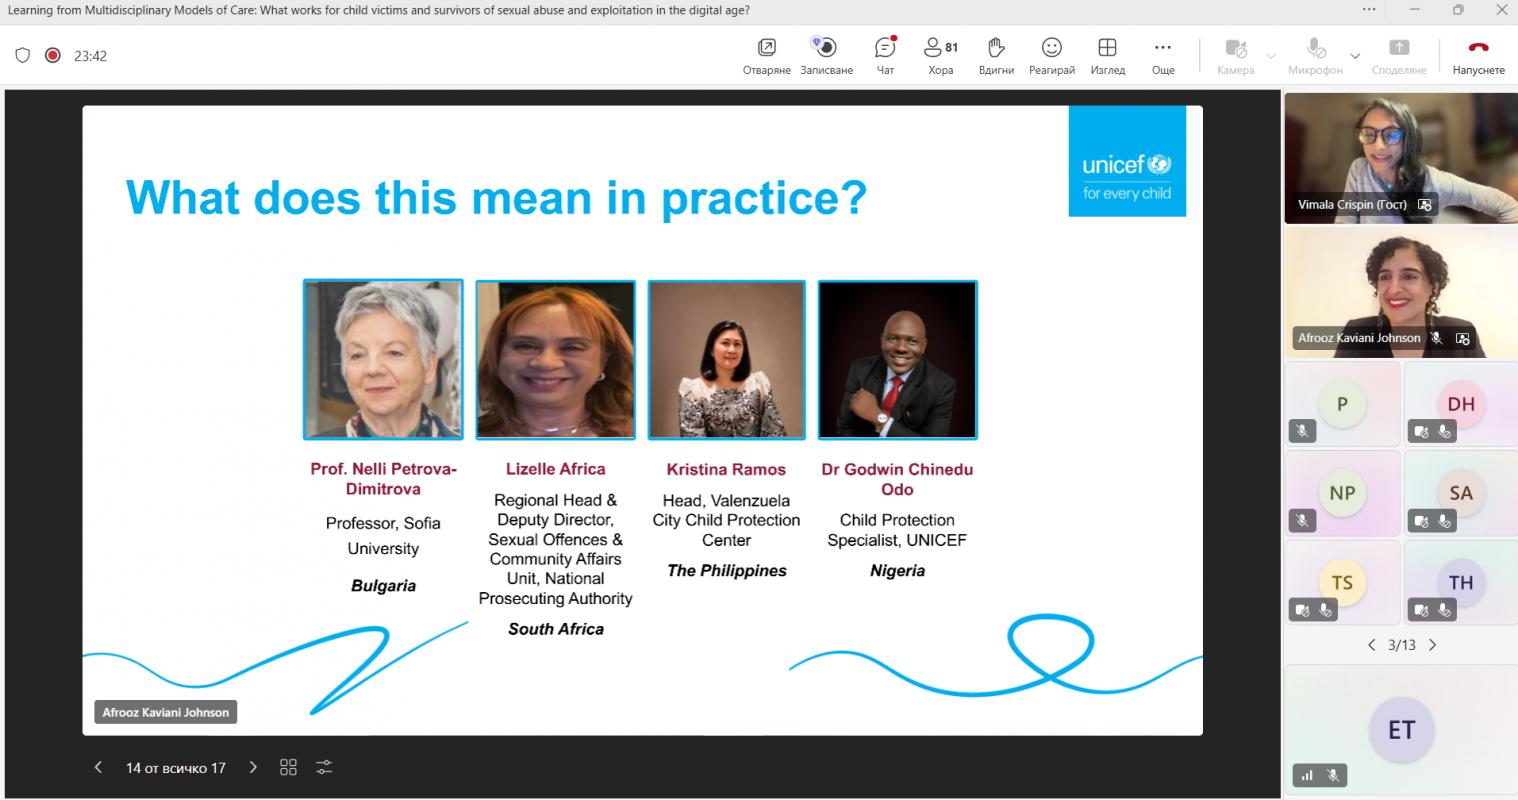The width and height of the screenshot is (1518, 800).
Task: Click signal strength icon on ET tile
Action: coord(1307,775)
